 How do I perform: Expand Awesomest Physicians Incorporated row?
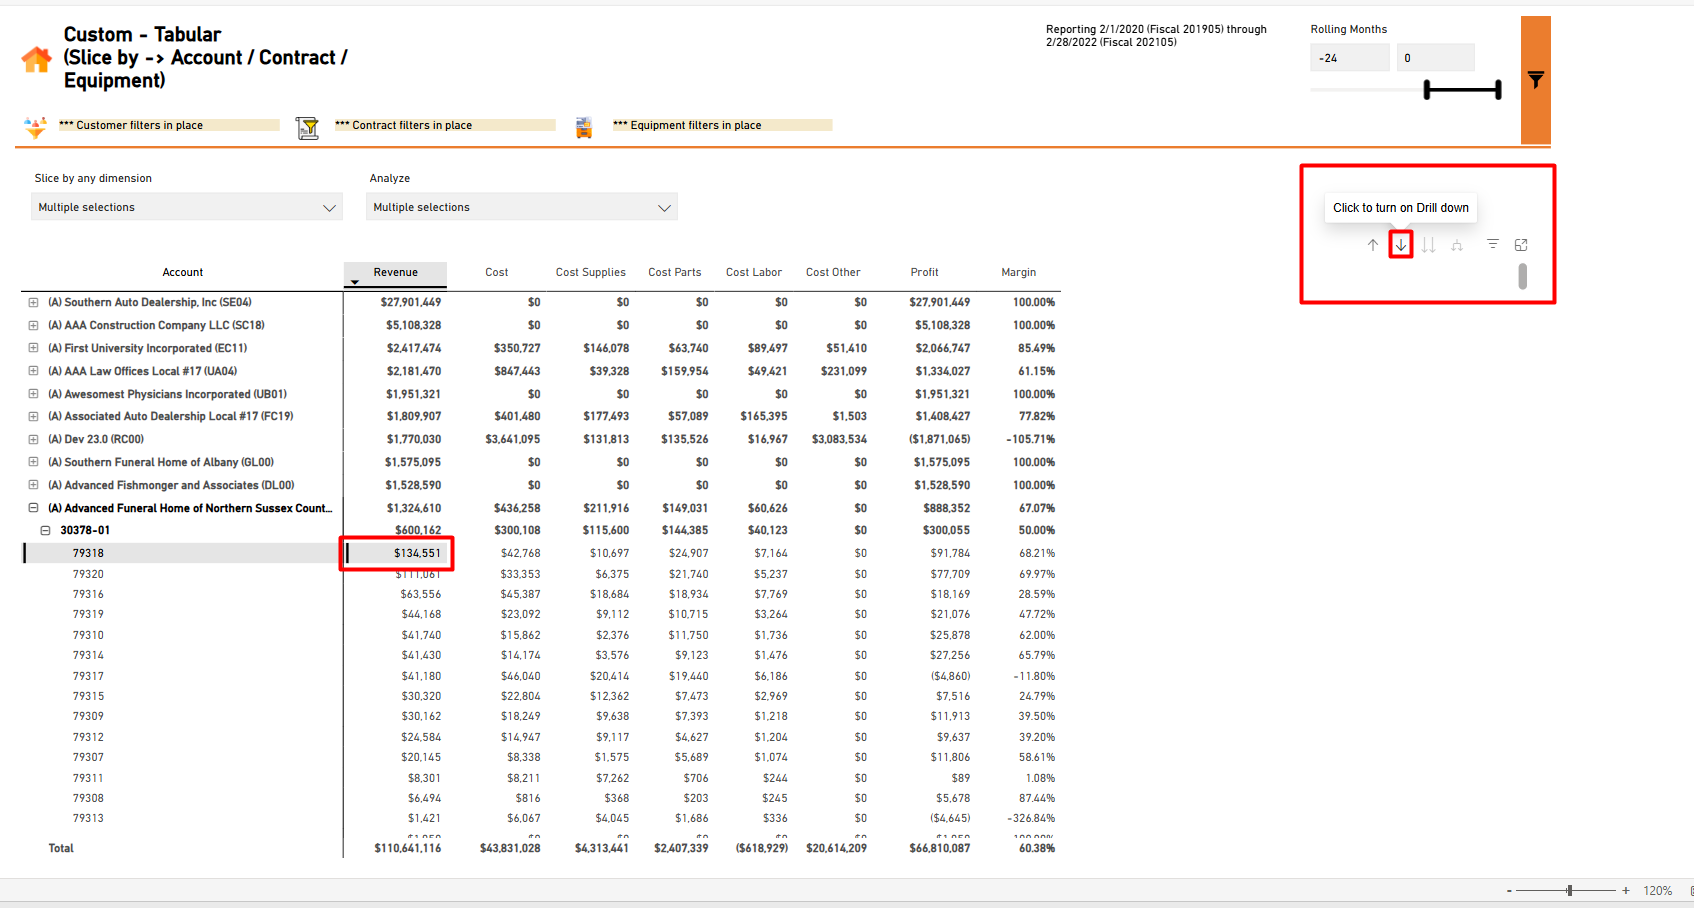click(33, 394)
